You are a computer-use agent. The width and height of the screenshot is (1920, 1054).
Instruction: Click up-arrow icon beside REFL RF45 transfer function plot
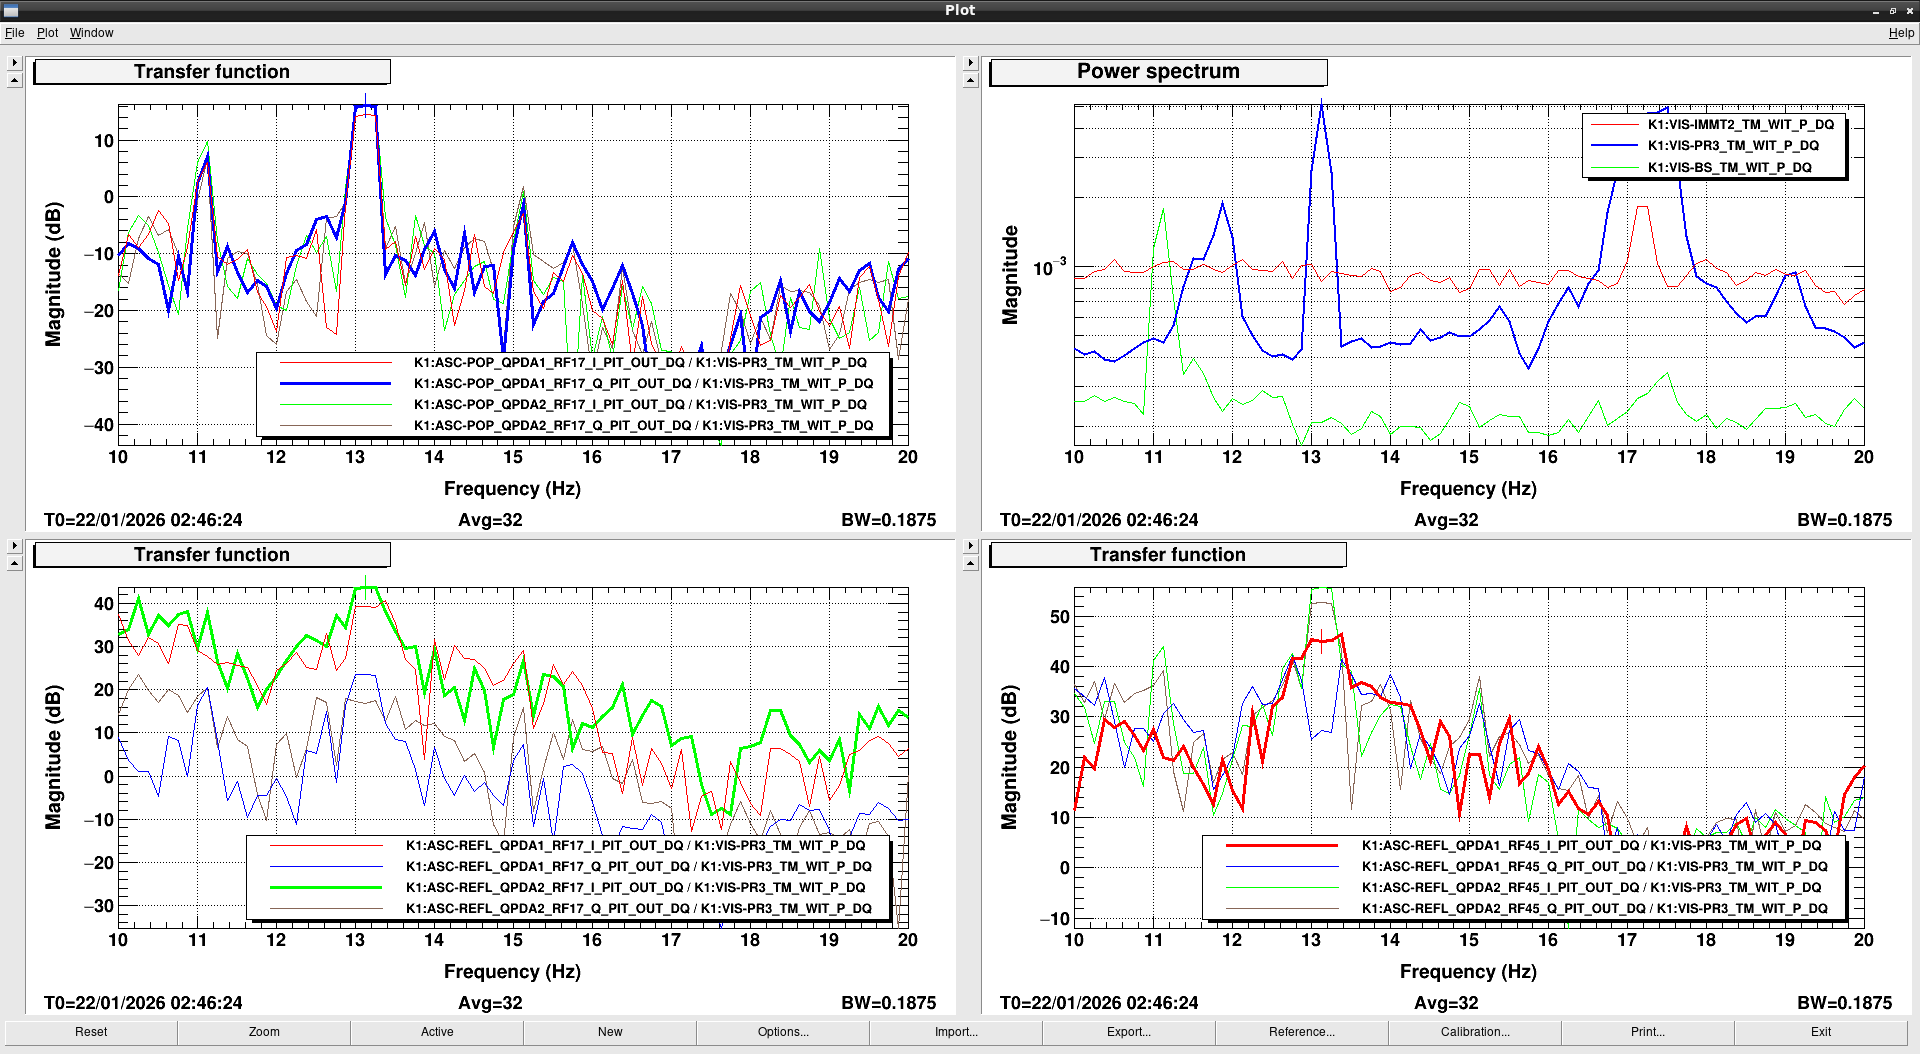pyautogui.click(x=970, y=564)
